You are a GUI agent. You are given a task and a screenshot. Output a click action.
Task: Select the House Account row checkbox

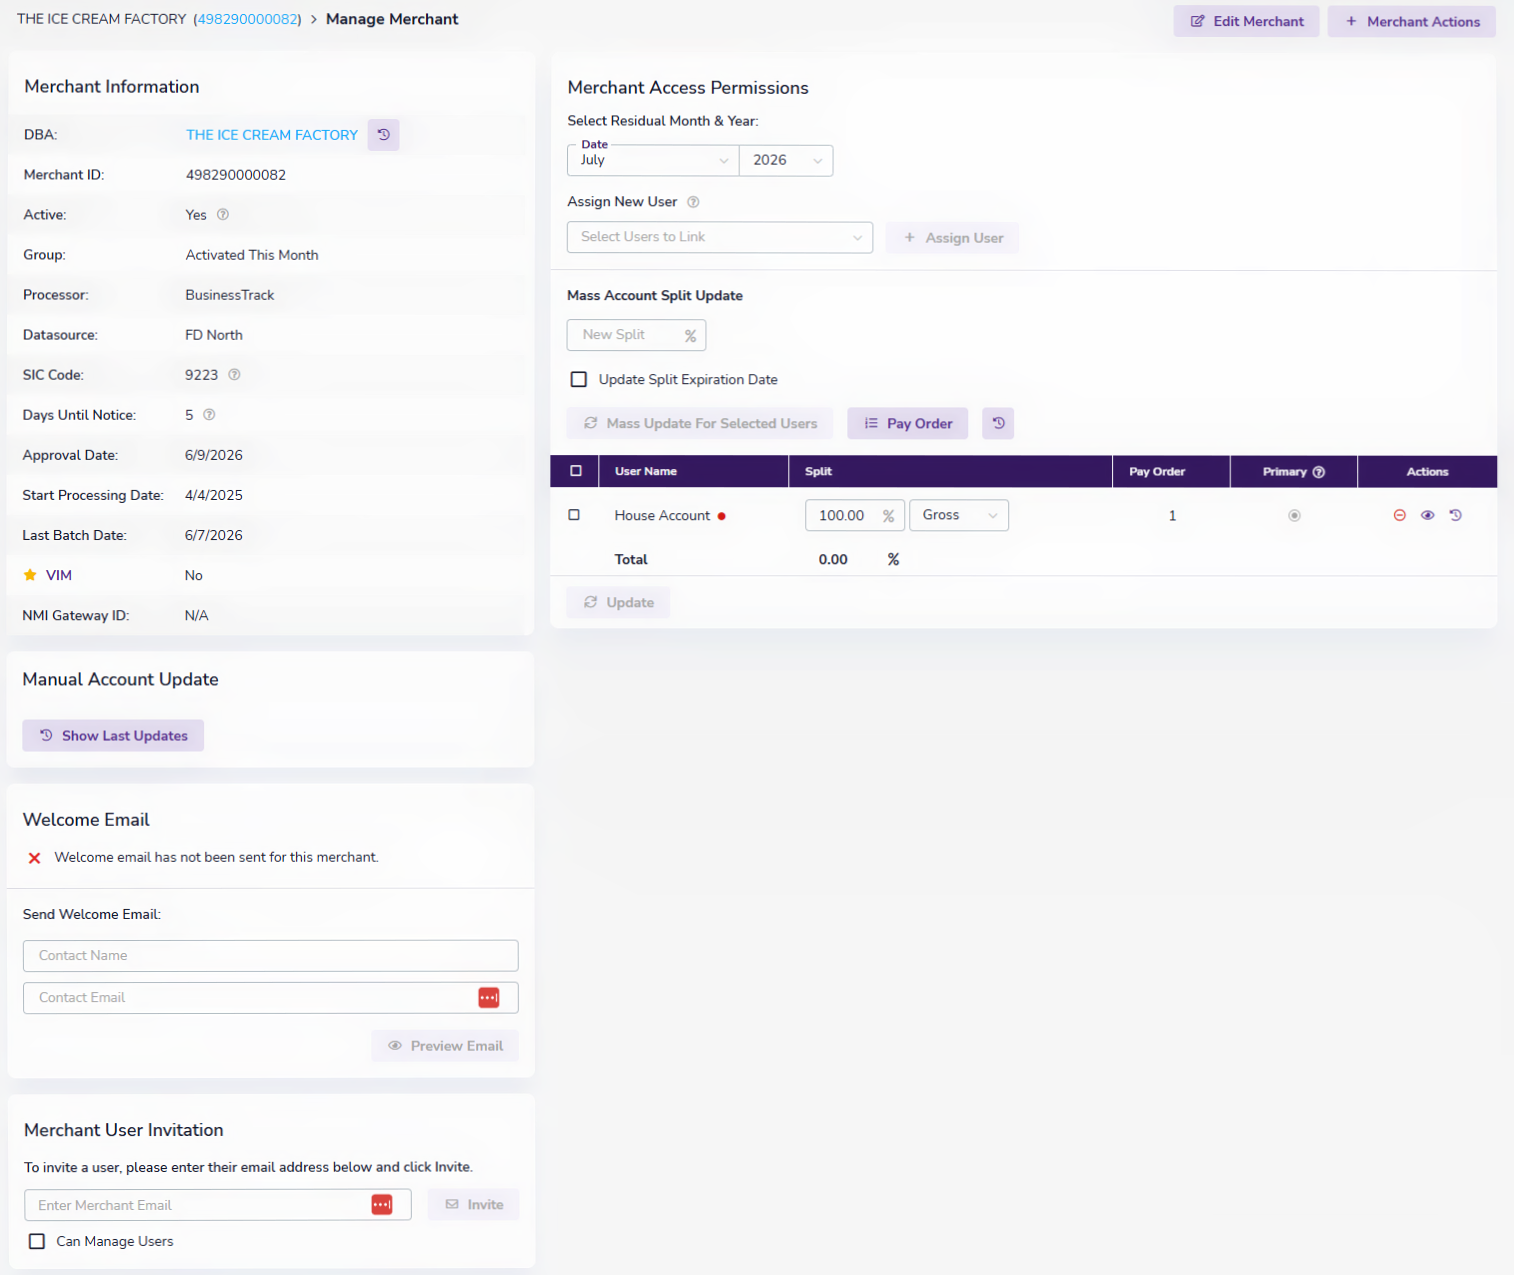coord(574,515)
